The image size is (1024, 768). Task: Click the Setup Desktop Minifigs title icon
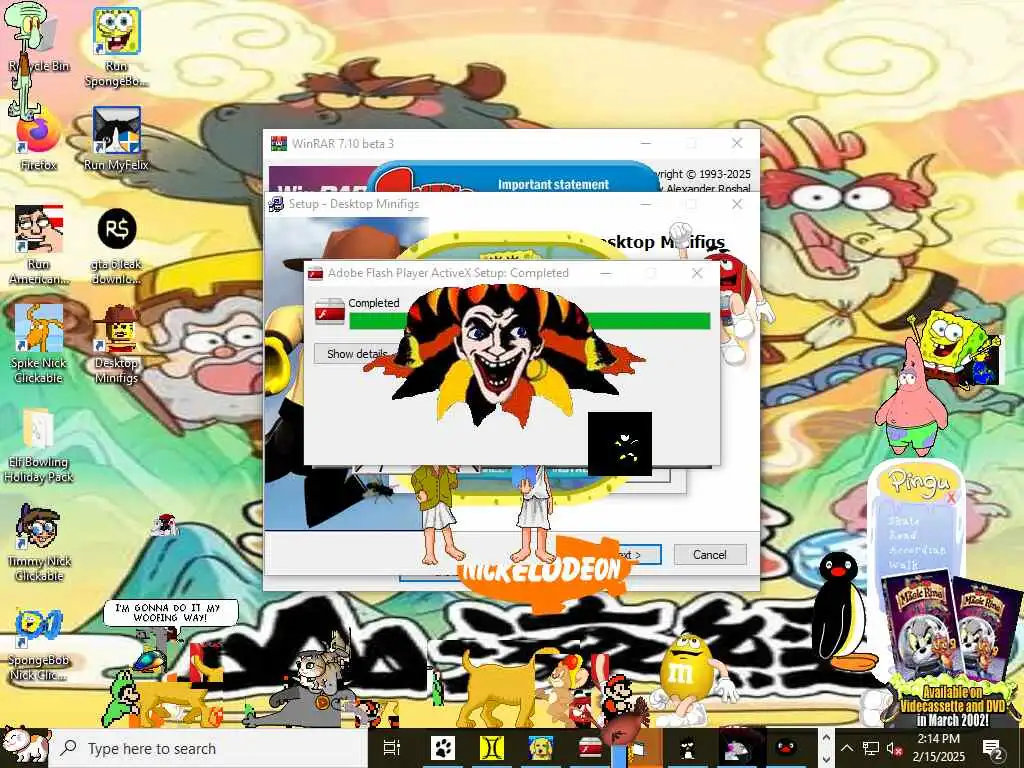(x=276, y=204)
